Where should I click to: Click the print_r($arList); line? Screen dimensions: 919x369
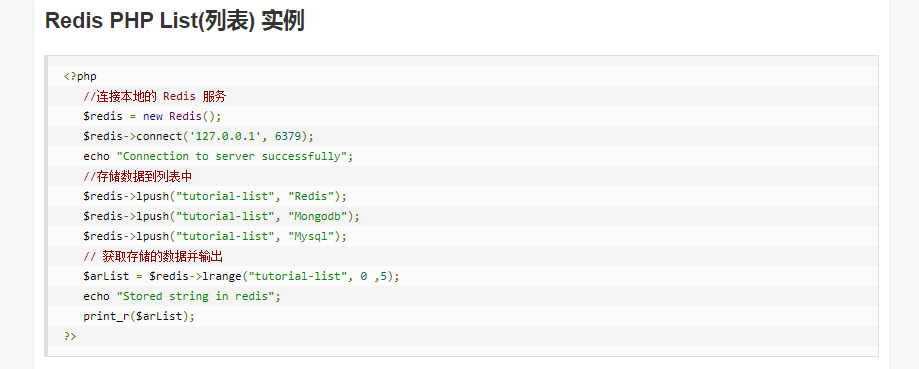pos(138,316)
